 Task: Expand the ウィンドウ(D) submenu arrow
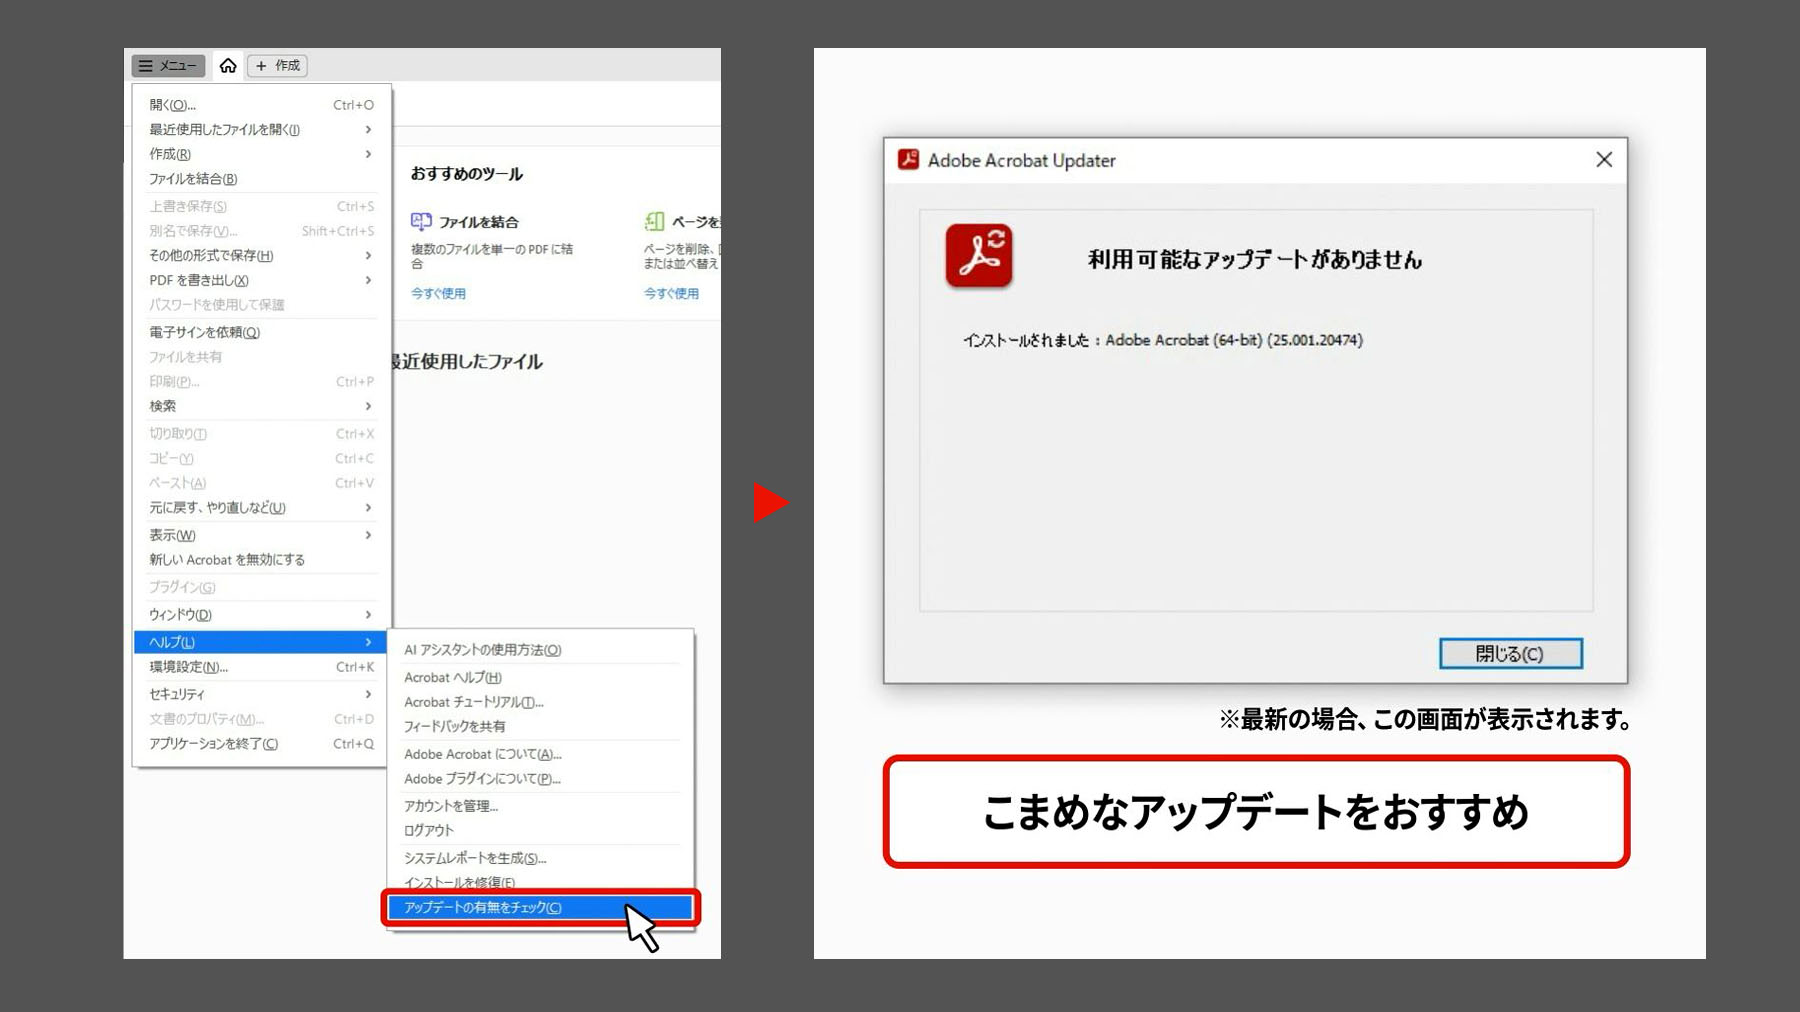point(368,615)
